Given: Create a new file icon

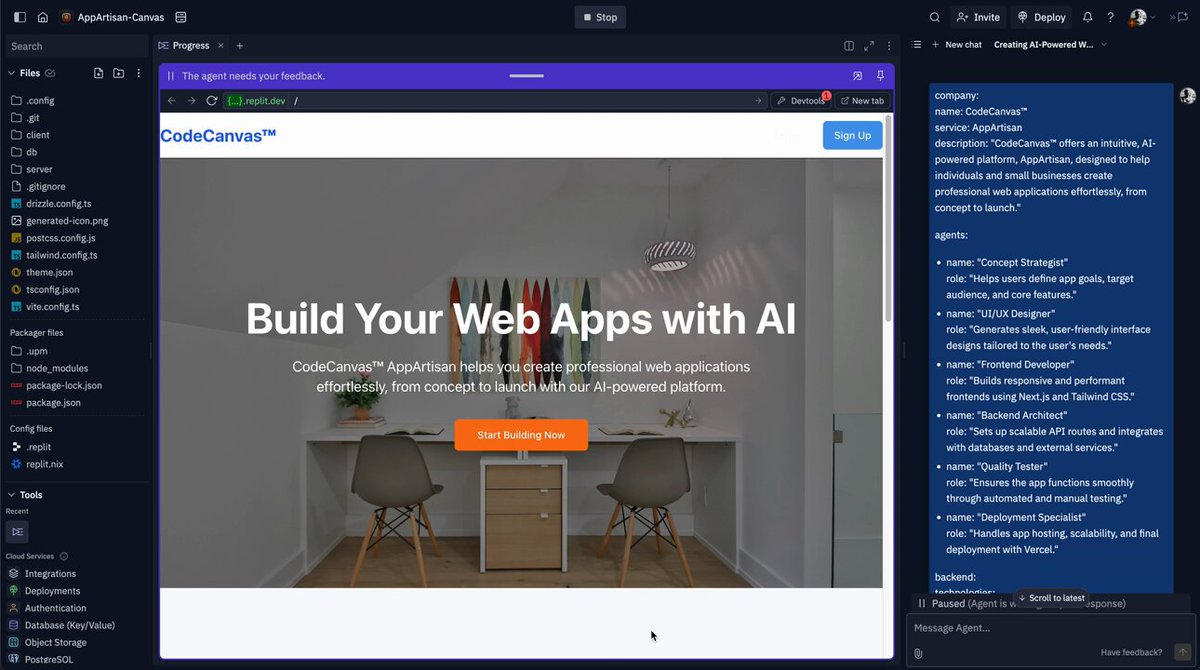Looking at the screenshot, I should pyautogui.click(x=98, y=73).
